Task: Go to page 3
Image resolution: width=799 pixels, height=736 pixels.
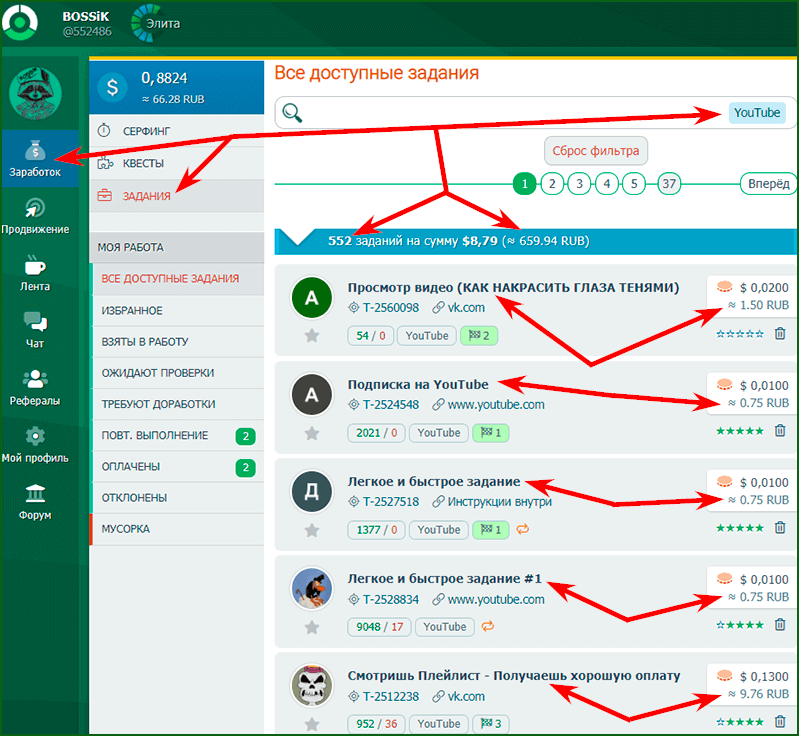Action: [x=579, y=183]
